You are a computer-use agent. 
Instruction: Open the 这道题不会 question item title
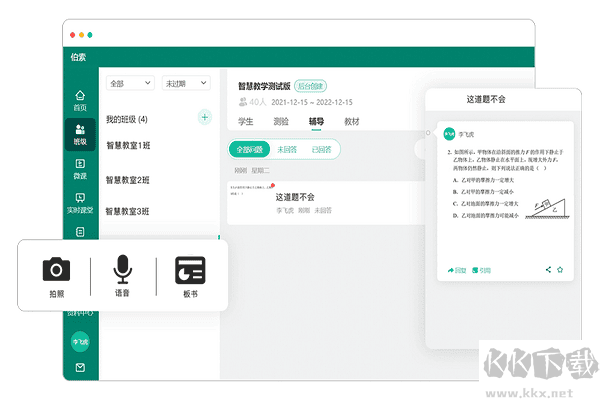pos(295,197)
